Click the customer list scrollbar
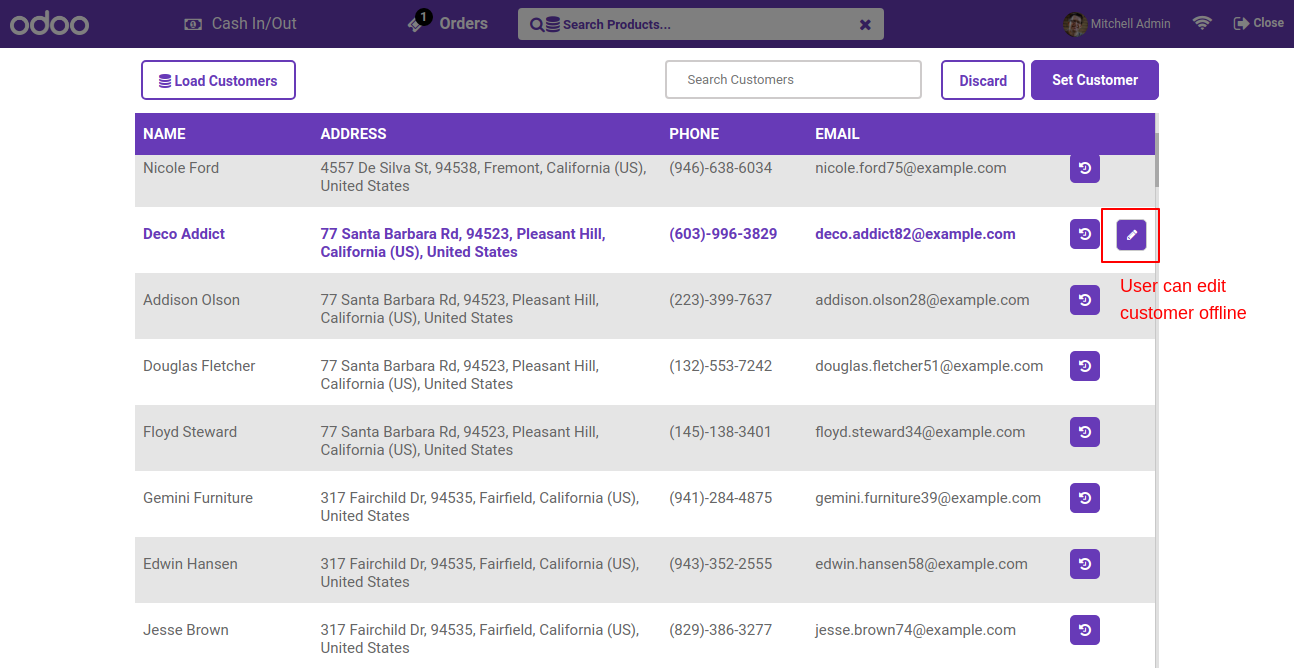 pyautogui.click(x=1157, y=160)
